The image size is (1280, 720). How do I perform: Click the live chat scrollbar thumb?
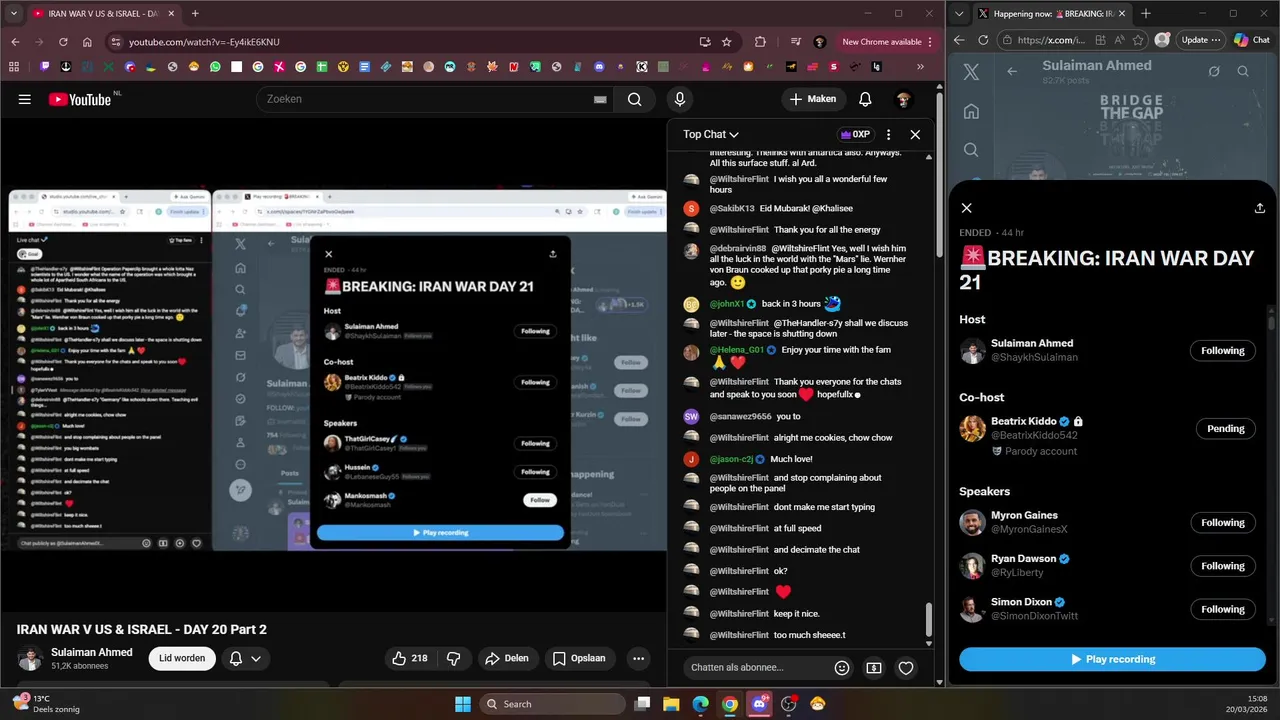pos(929,620)
